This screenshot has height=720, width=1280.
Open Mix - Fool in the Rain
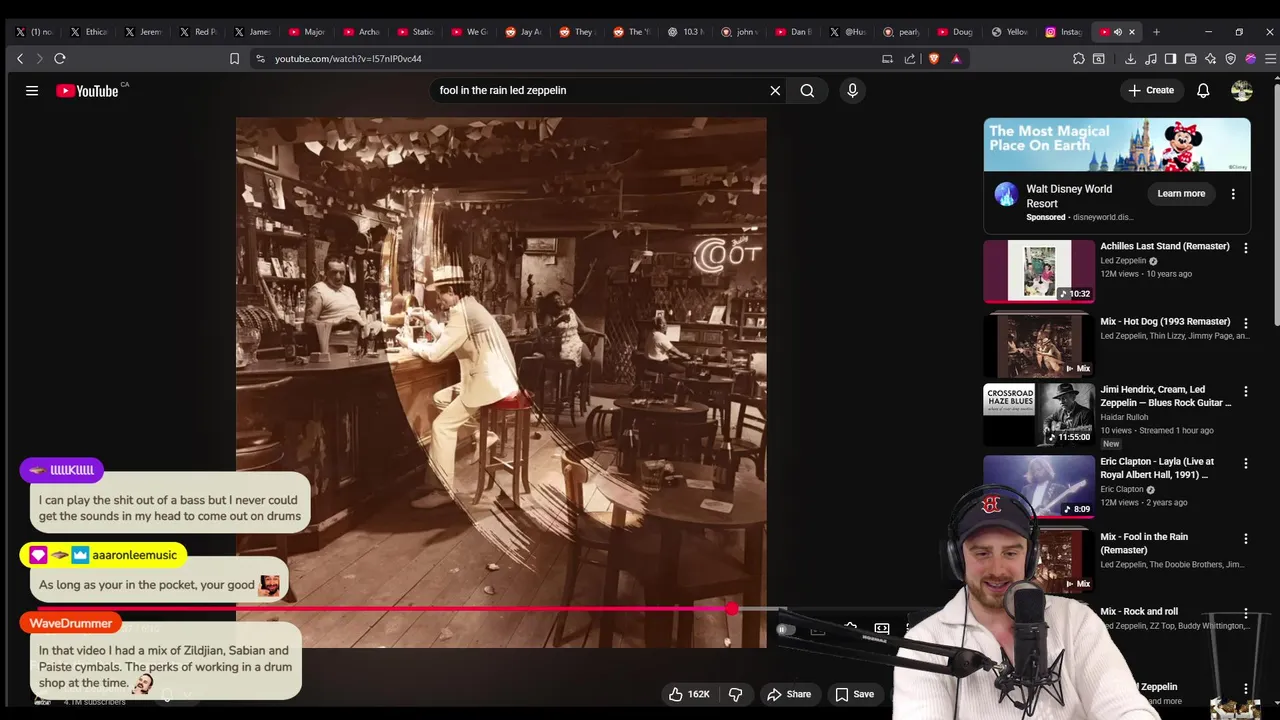click(1144, 543)
